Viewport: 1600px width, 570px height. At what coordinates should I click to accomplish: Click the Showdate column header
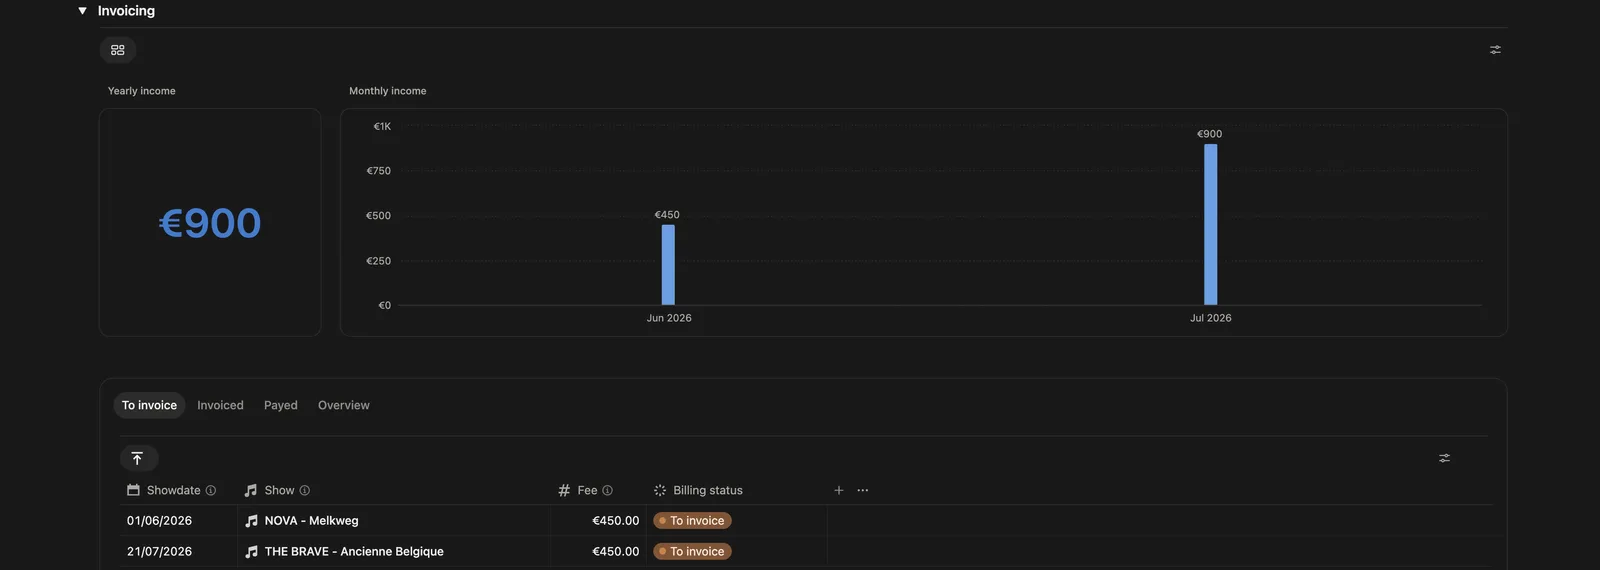tap(174, 490)
